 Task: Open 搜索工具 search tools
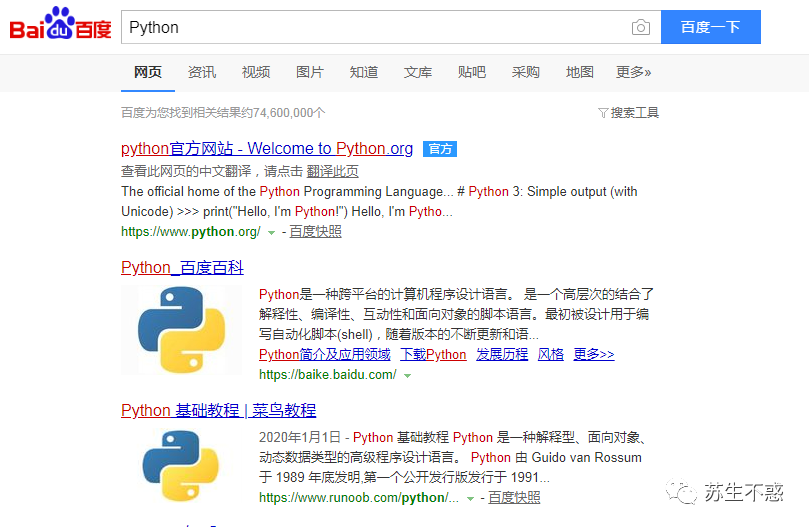(x=635, y=113)
